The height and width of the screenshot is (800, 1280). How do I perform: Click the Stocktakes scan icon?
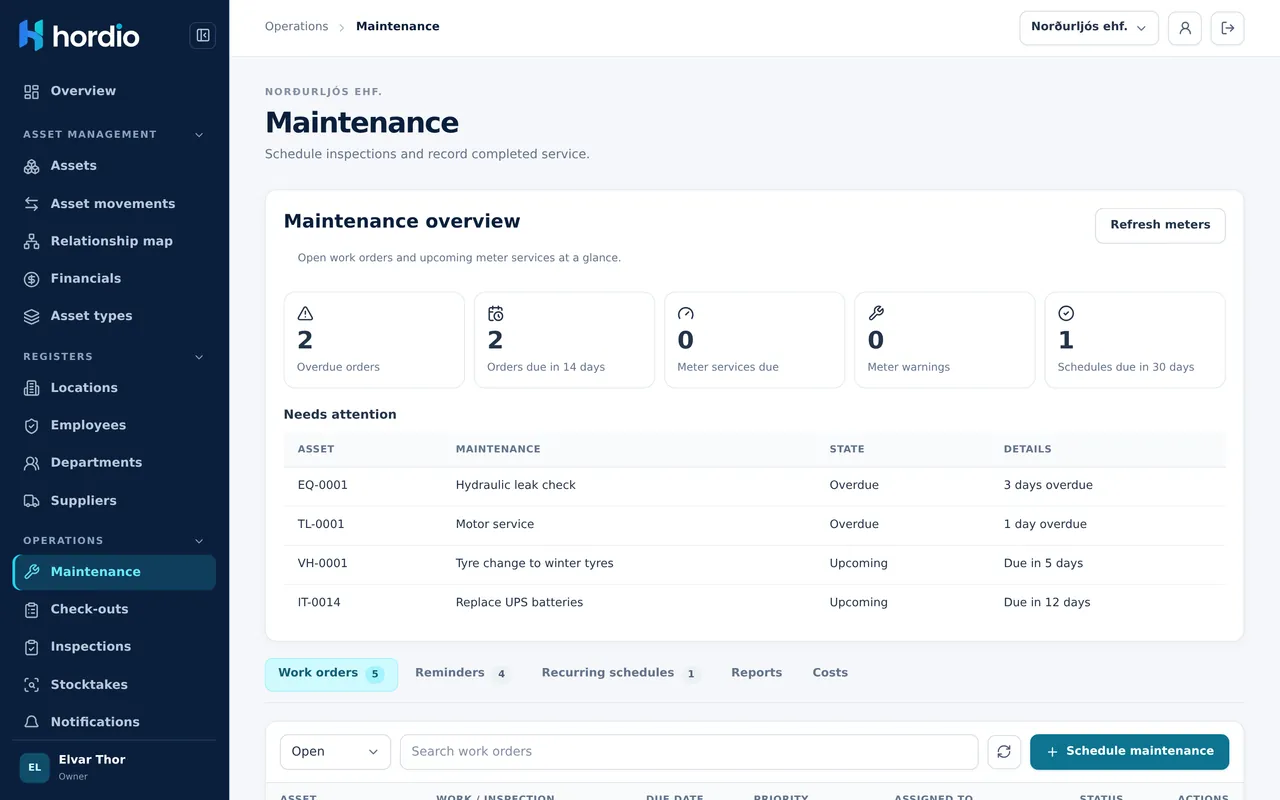[32, 685]
